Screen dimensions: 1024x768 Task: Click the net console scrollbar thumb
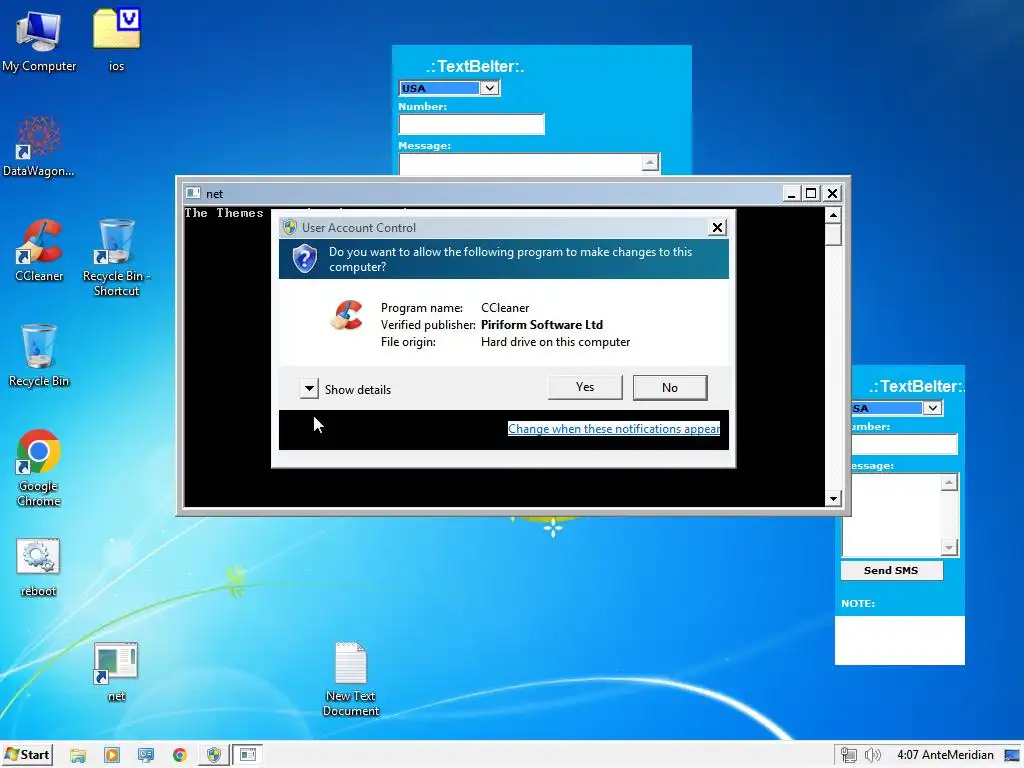pyautogui.click(x=833, y=234)
